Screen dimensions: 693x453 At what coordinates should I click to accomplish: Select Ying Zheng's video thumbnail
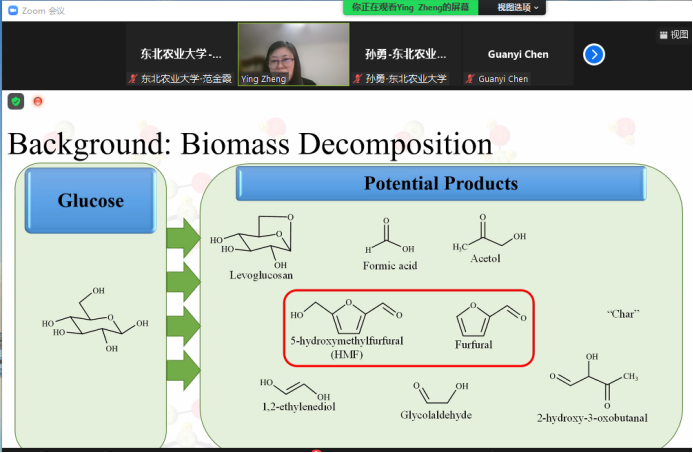click(x=293, y=54)
